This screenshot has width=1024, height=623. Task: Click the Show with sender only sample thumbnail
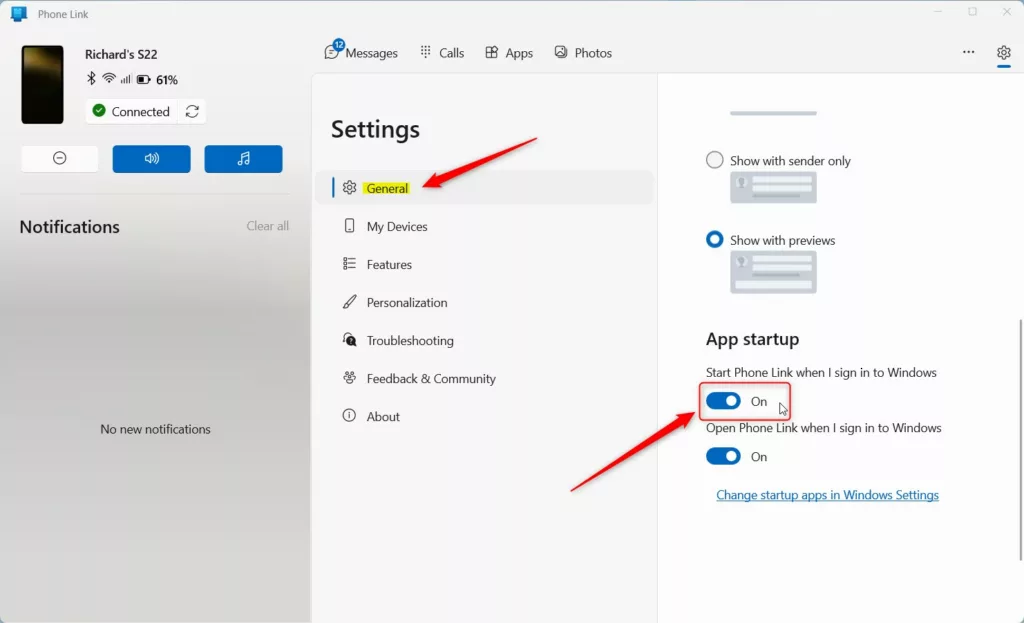[x=773, y=187]
